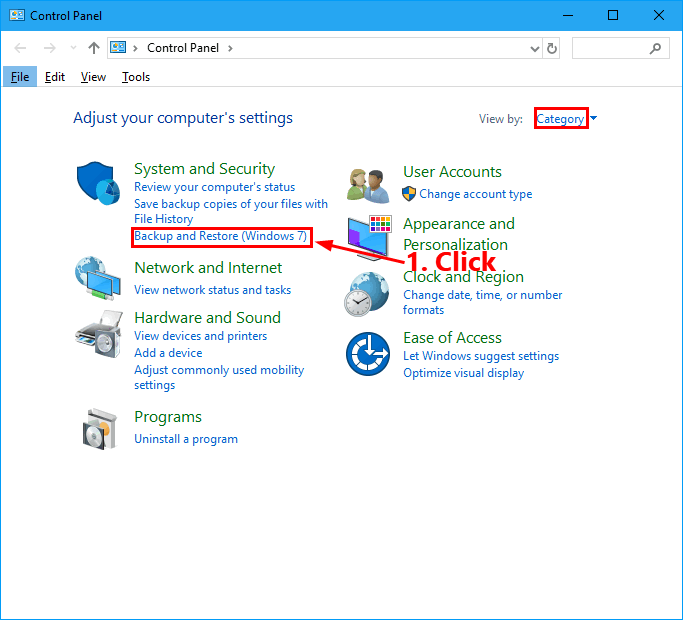
Task: Open the View by Category dropdown
Action: point(566,119)
